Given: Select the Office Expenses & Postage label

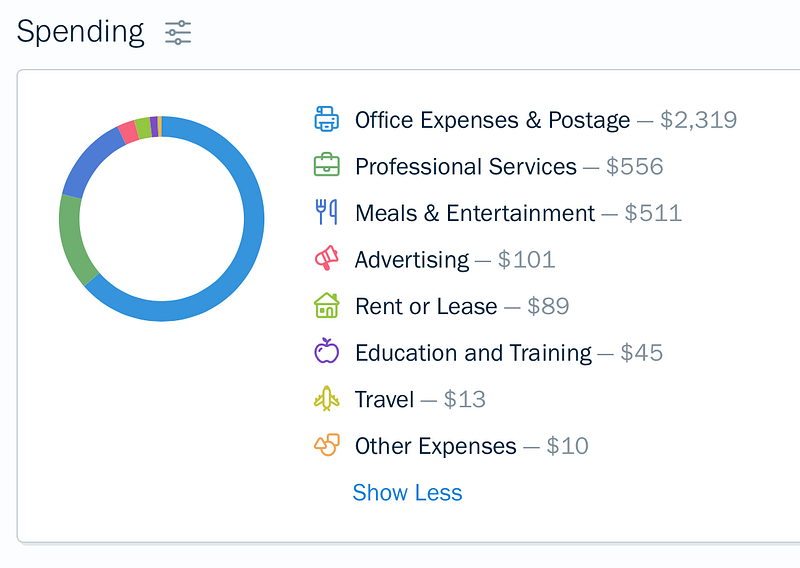Looking at the screenshot, I should [x=492, y=120].
